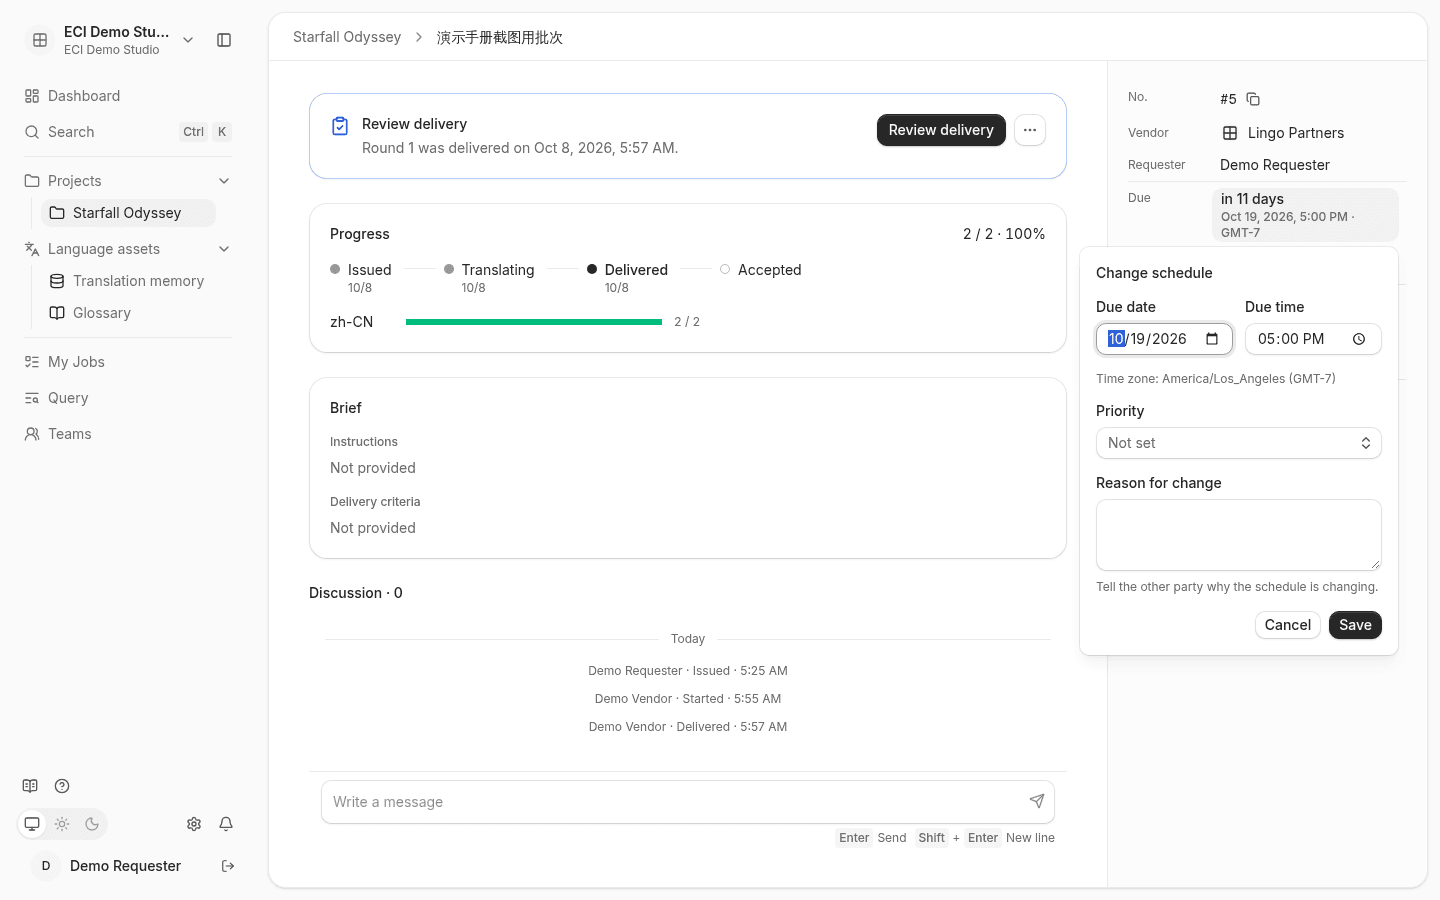Open the date picker calendar icon
1440x900 pixels.
(x=1212, y=339)
